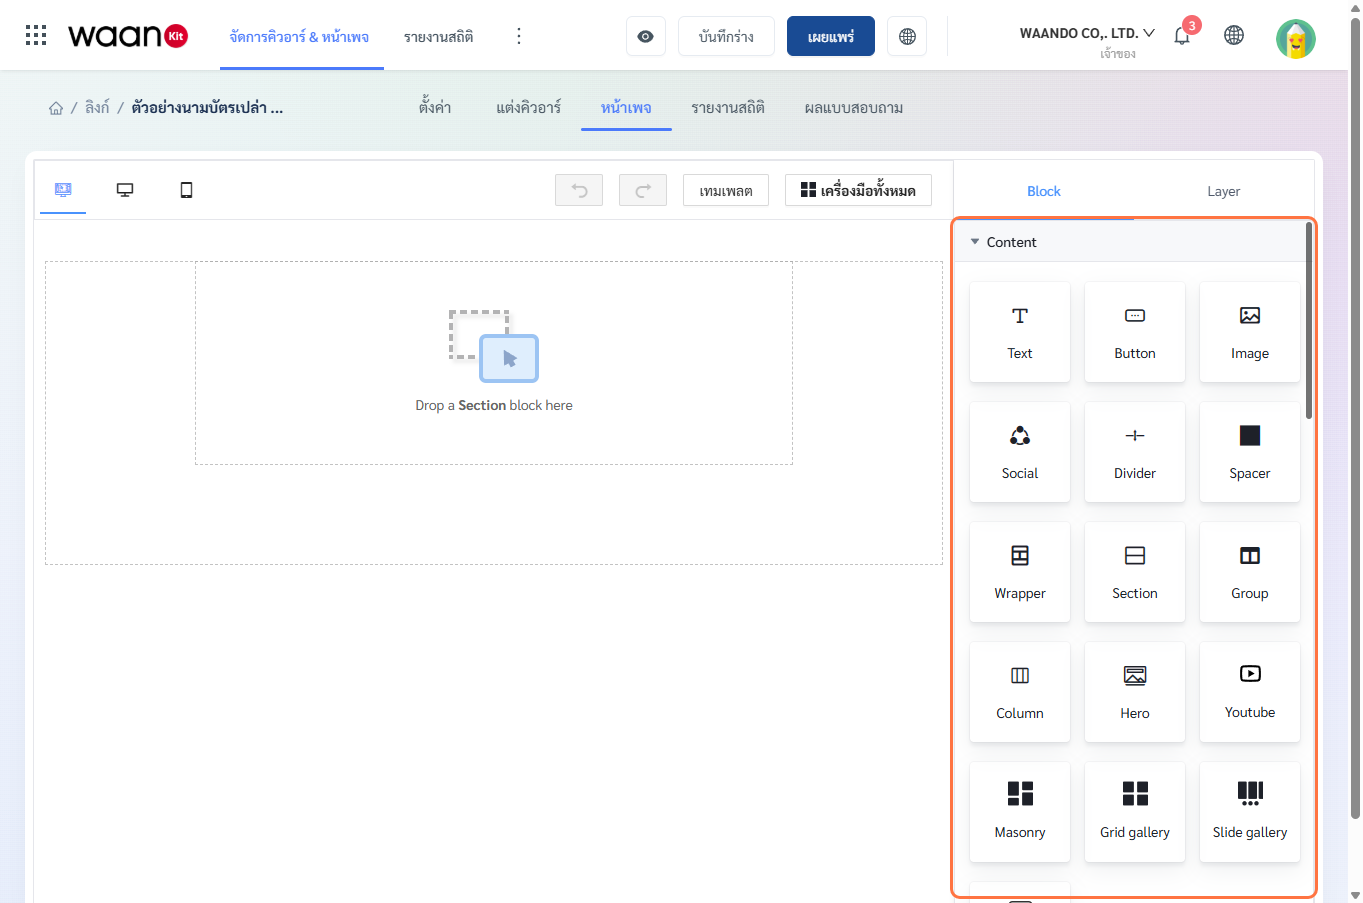Viewport: 1363px width, 903px height.
Task: Click the บันทึกร่าง save draft button
Action: (x=726, y=36)
